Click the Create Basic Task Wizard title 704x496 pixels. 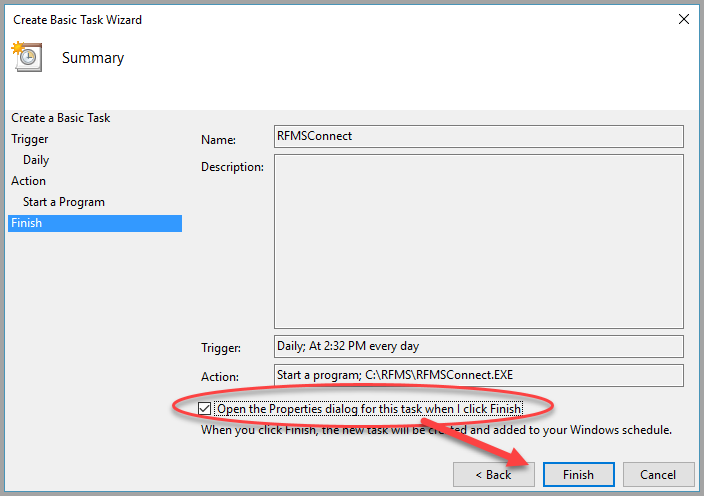click(77, 20)
